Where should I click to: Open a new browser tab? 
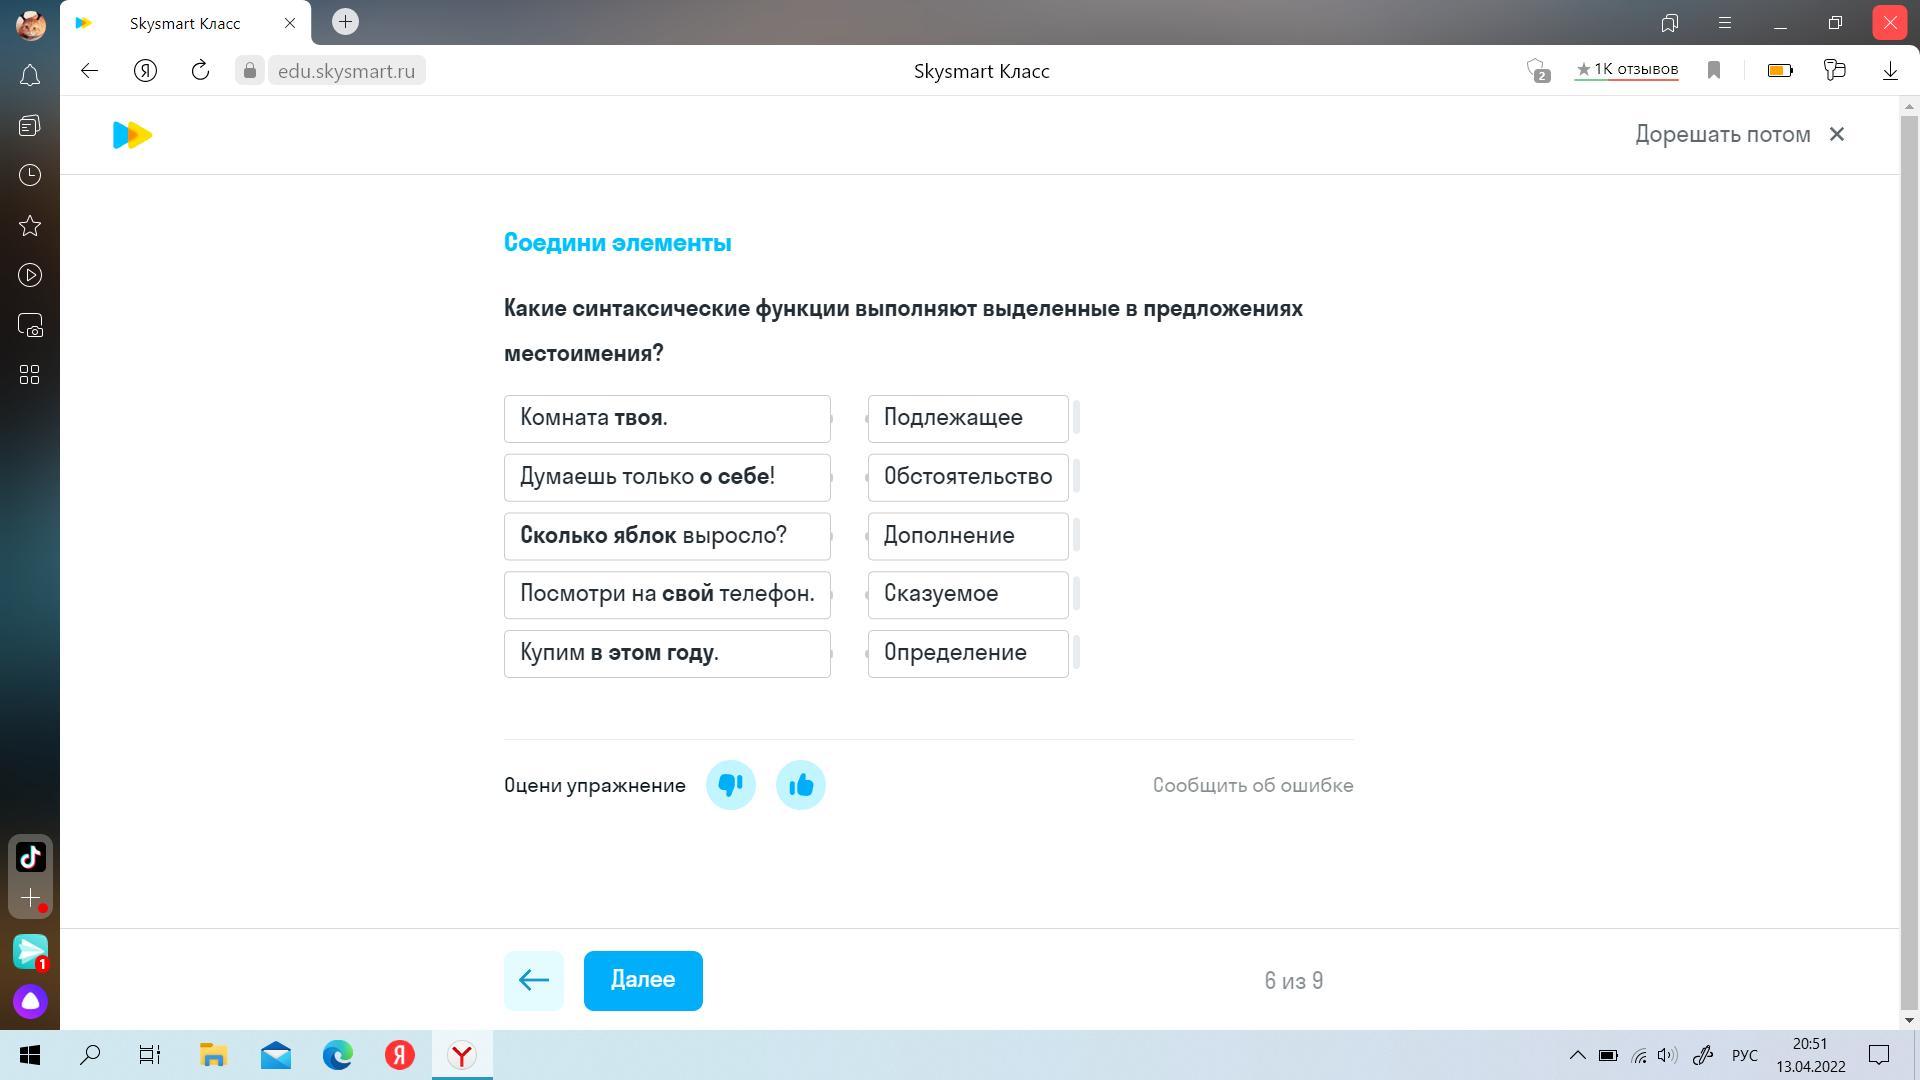345,22
